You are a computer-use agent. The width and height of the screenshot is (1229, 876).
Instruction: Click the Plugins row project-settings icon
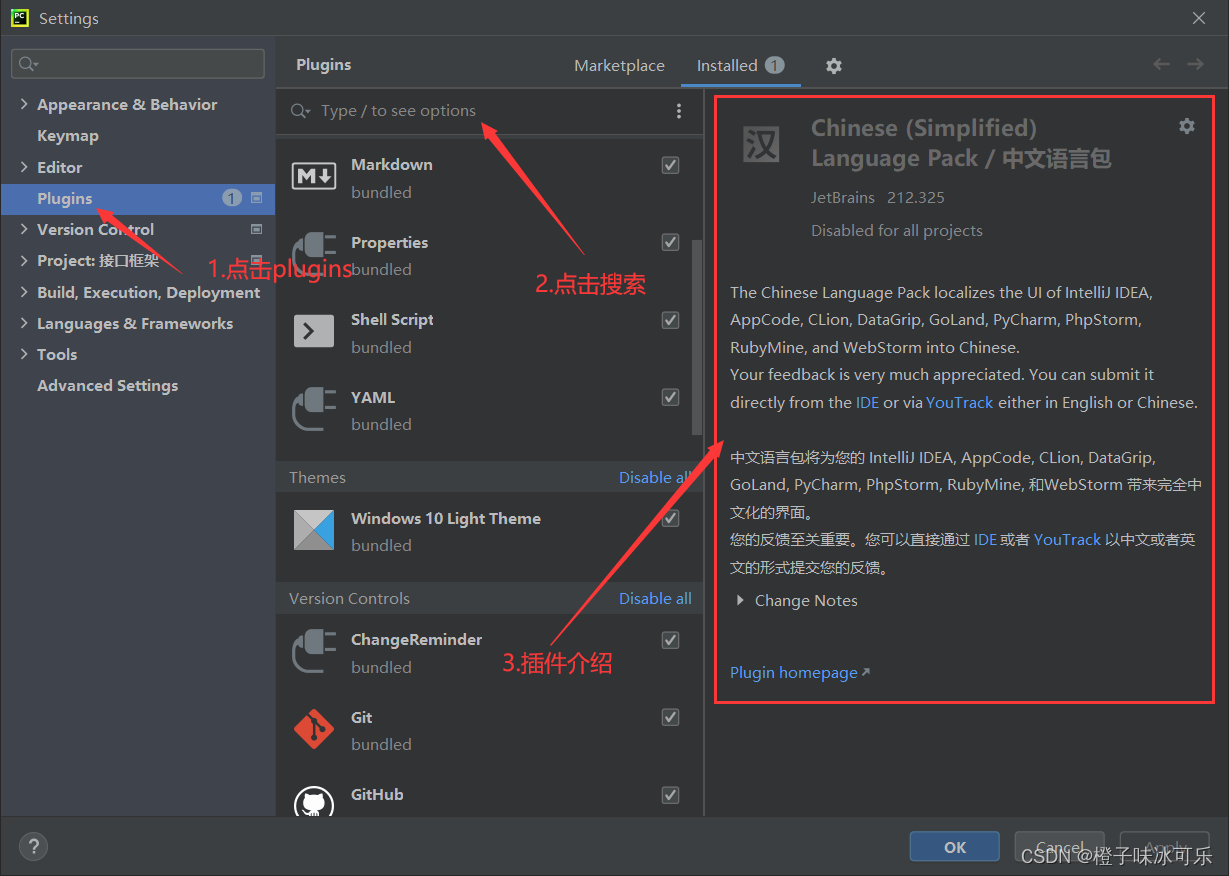point(256,198)
